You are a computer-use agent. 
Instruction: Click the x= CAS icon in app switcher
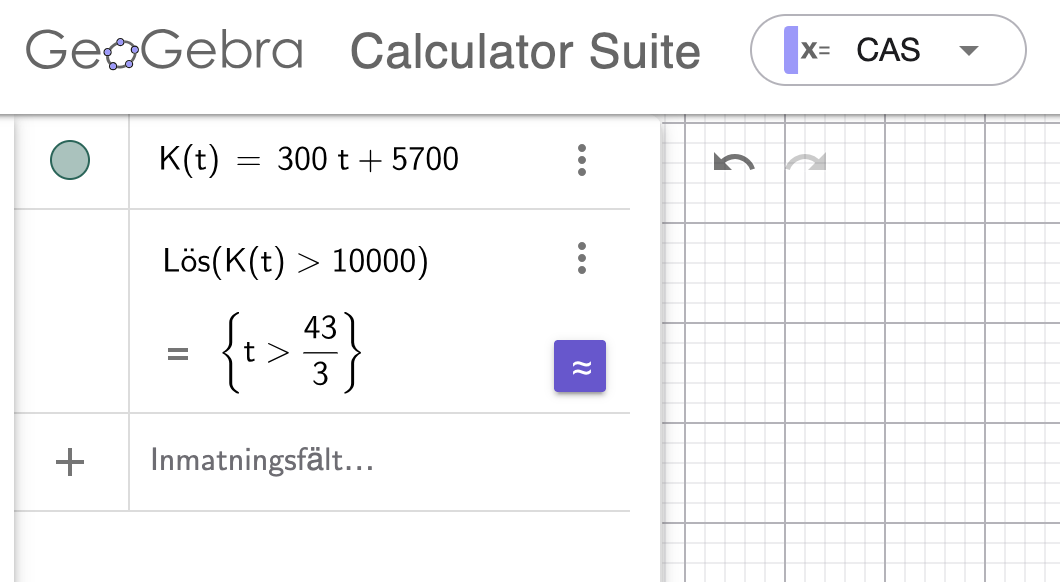click(806, 50)
